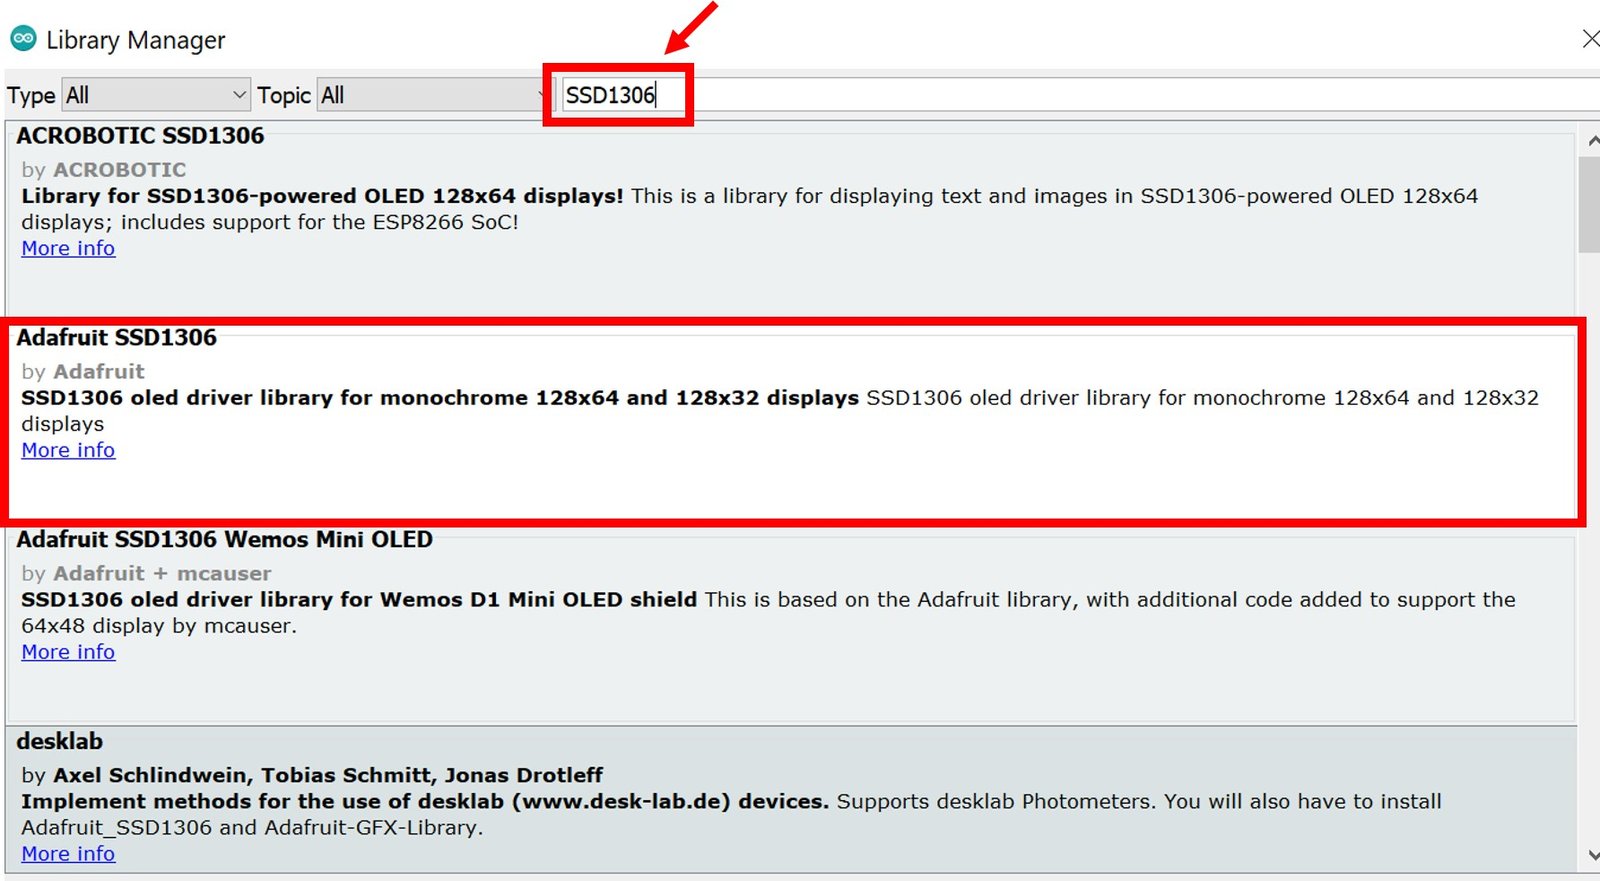
Task: Click author text 'by ACROBOTIC'
Action: pos(104,170)
